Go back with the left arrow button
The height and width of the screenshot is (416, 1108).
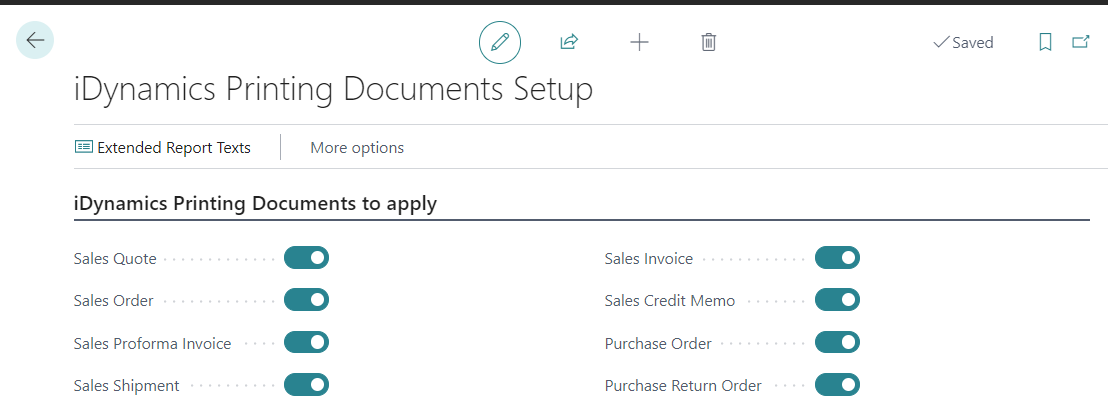[35, 40]
